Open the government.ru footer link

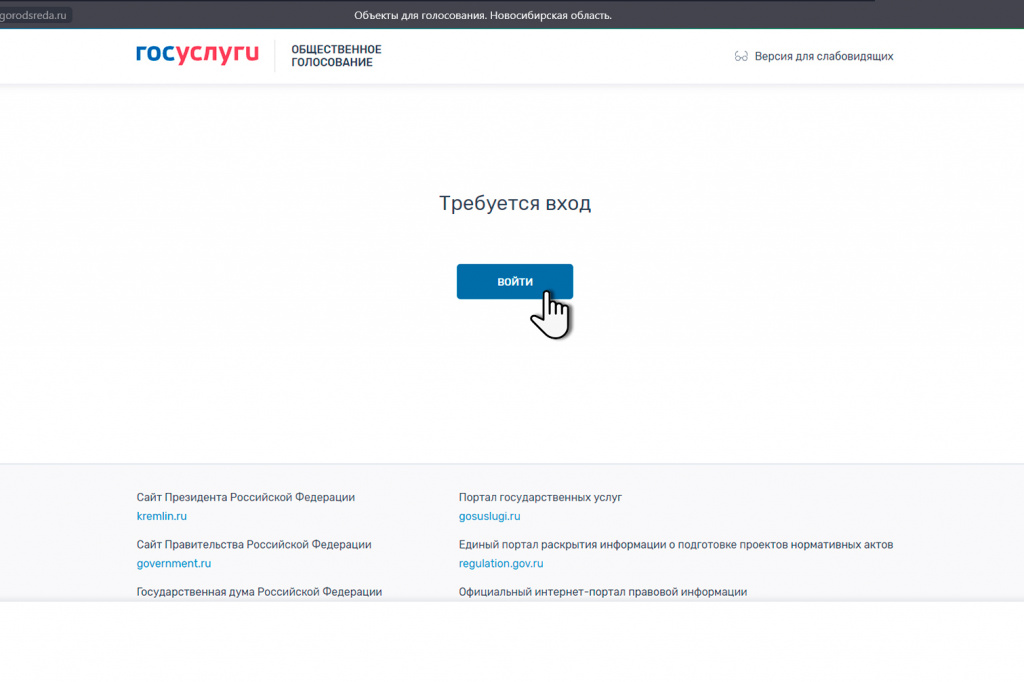[x=174, y=563]
